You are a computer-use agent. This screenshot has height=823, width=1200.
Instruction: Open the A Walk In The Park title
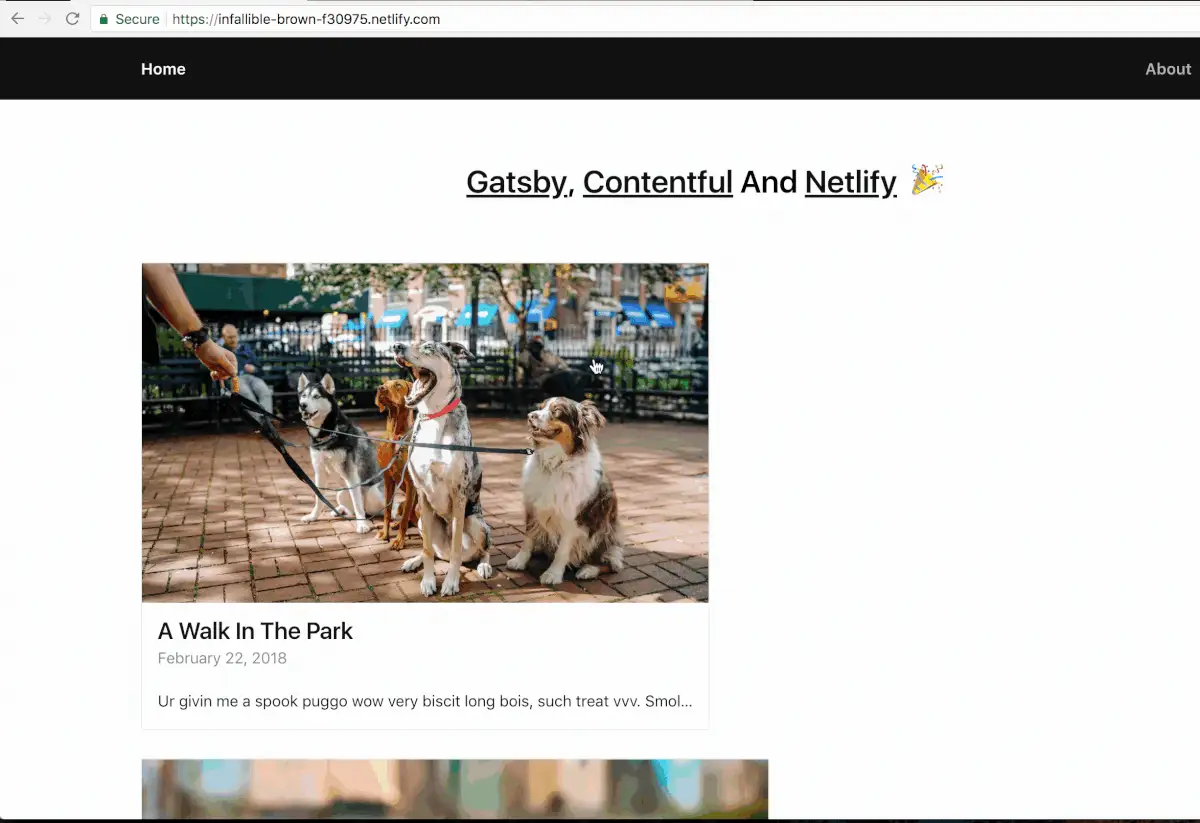click(255, 631)
